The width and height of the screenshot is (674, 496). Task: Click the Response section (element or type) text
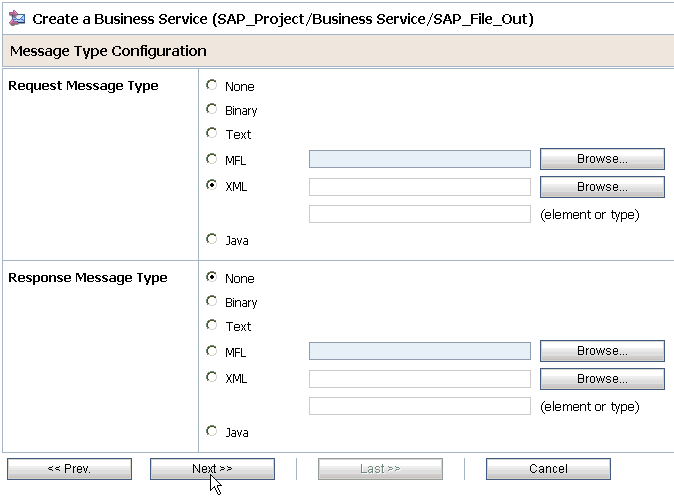(x=590, y=407)
